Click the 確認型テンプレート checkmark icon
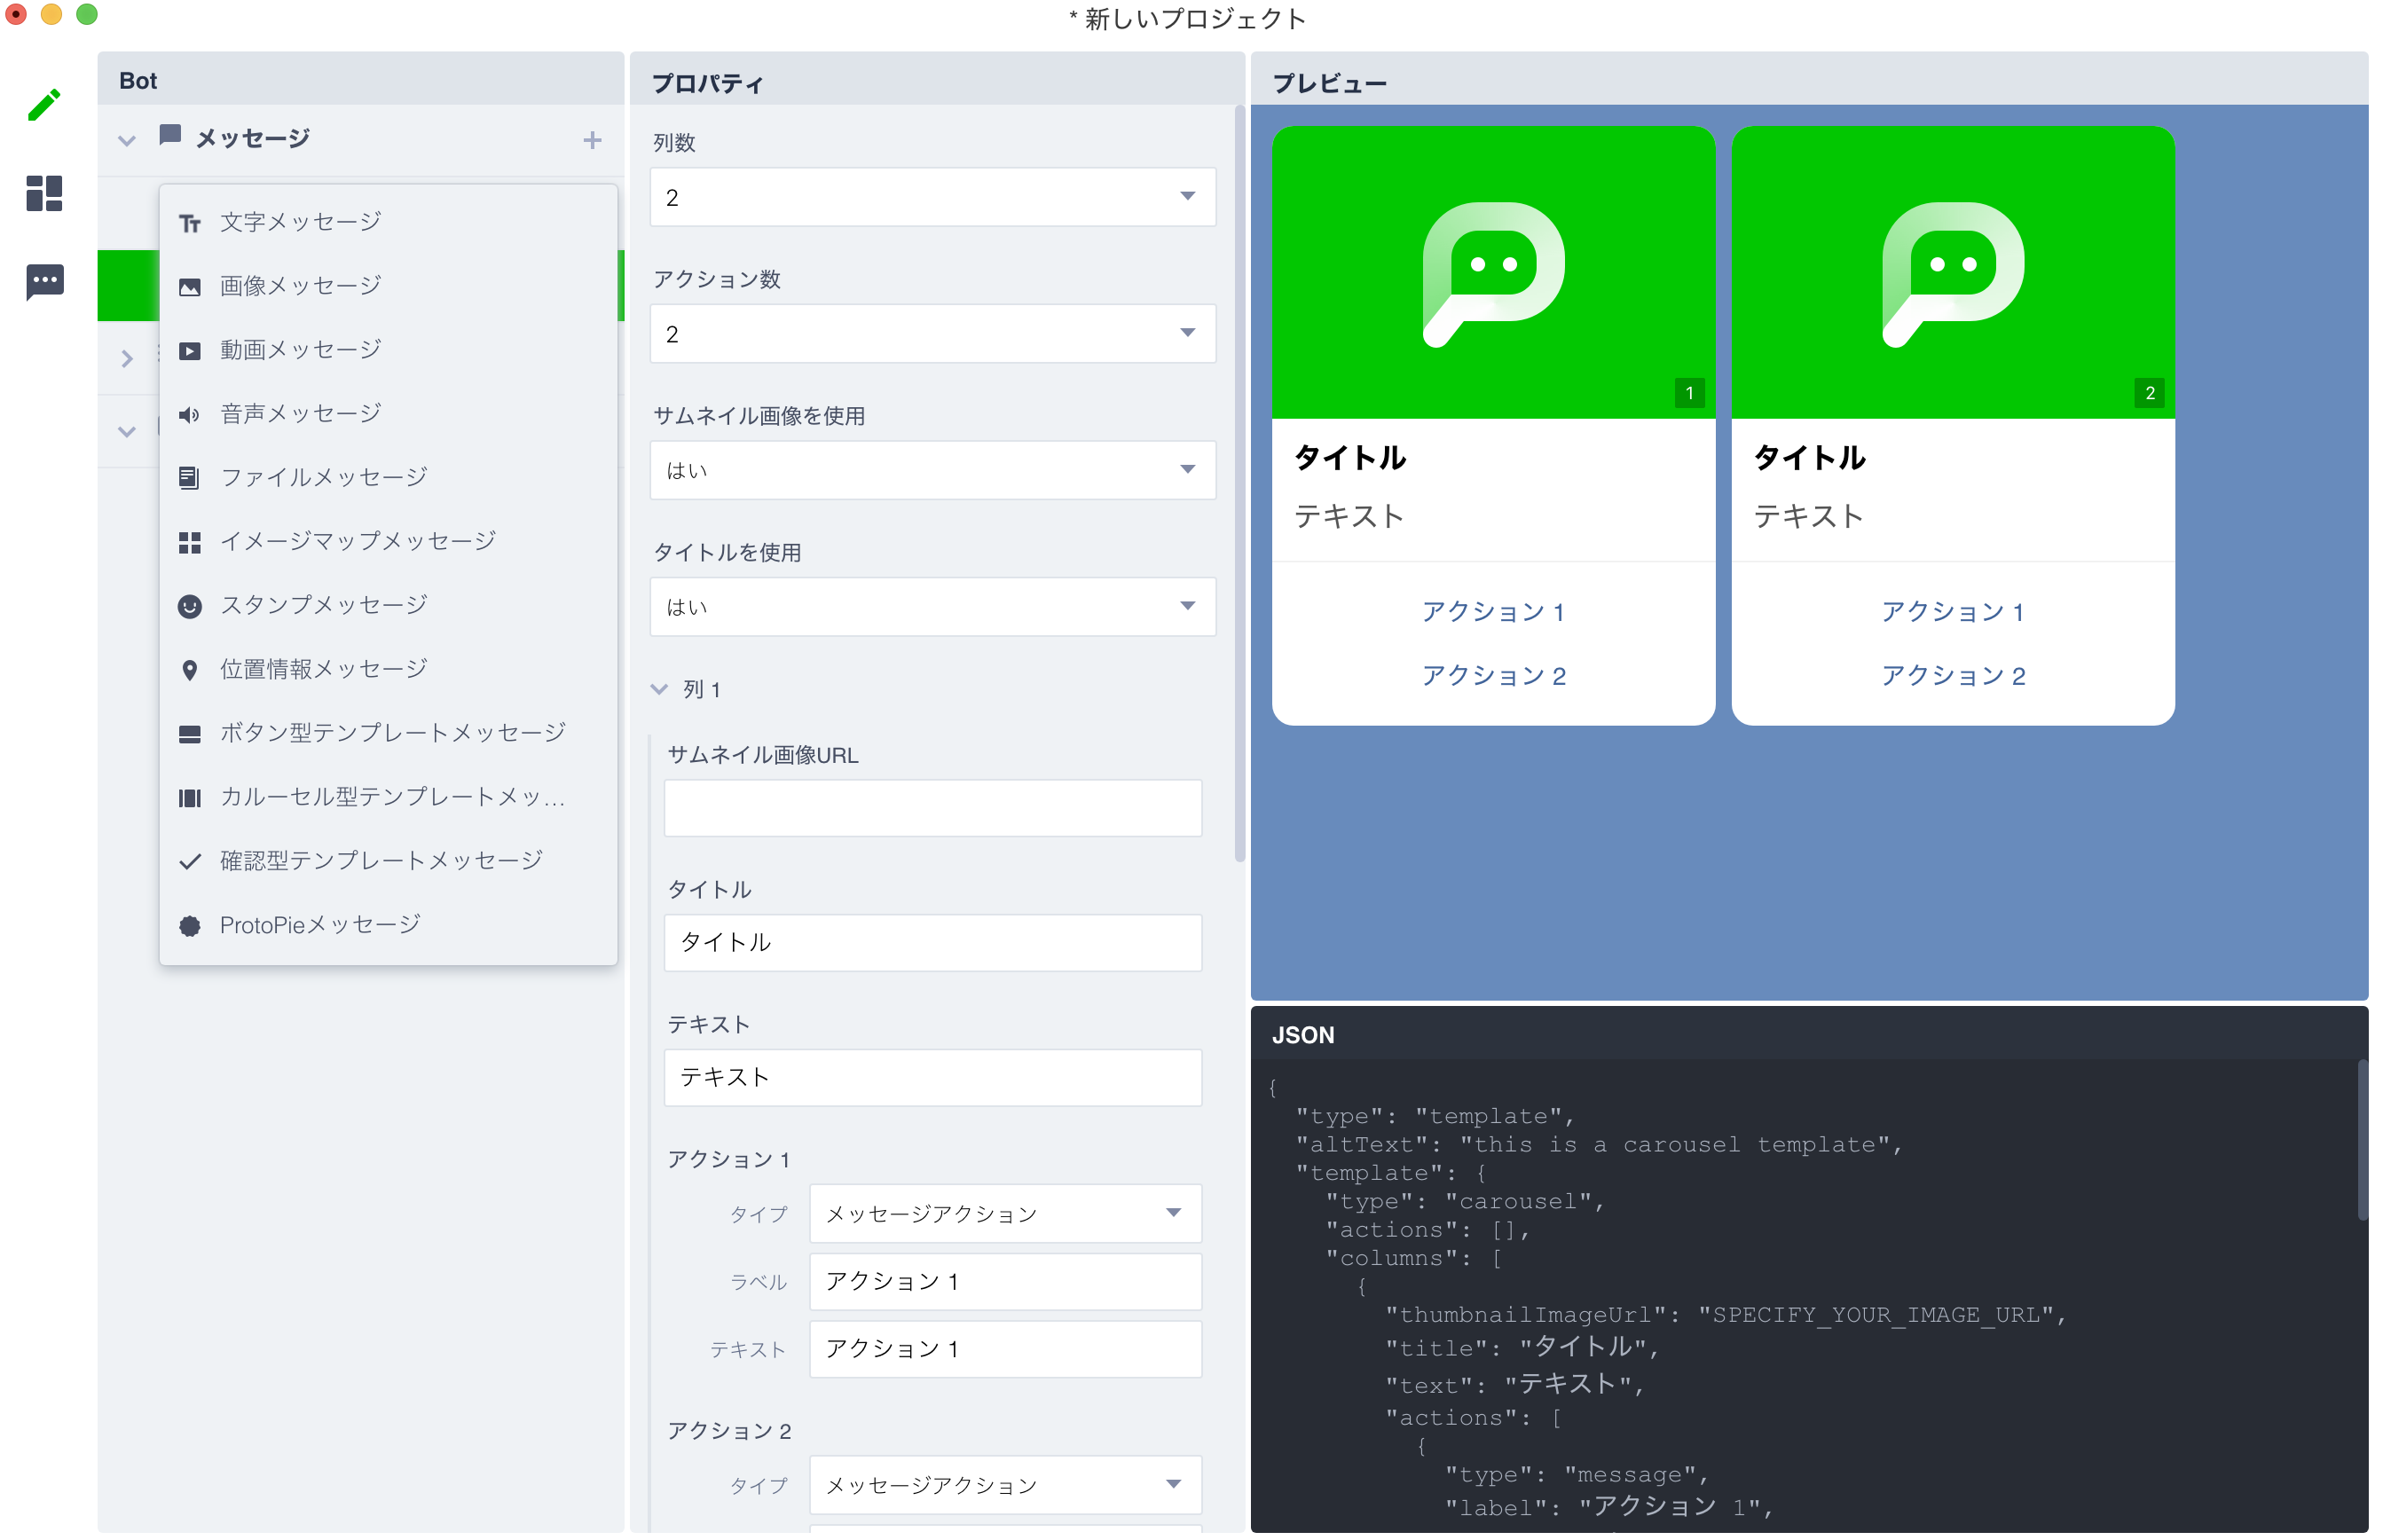 (x=190, y=862)
